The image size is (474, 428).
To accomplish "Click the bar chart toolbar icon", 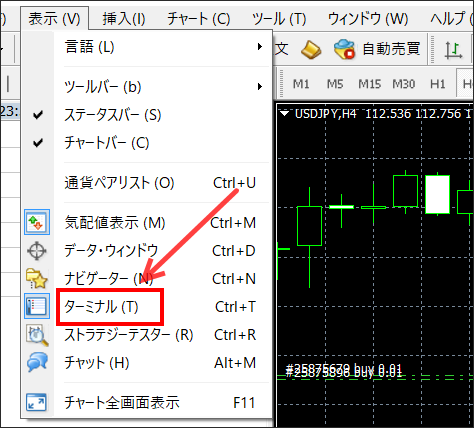I will [x=453, y=50].
